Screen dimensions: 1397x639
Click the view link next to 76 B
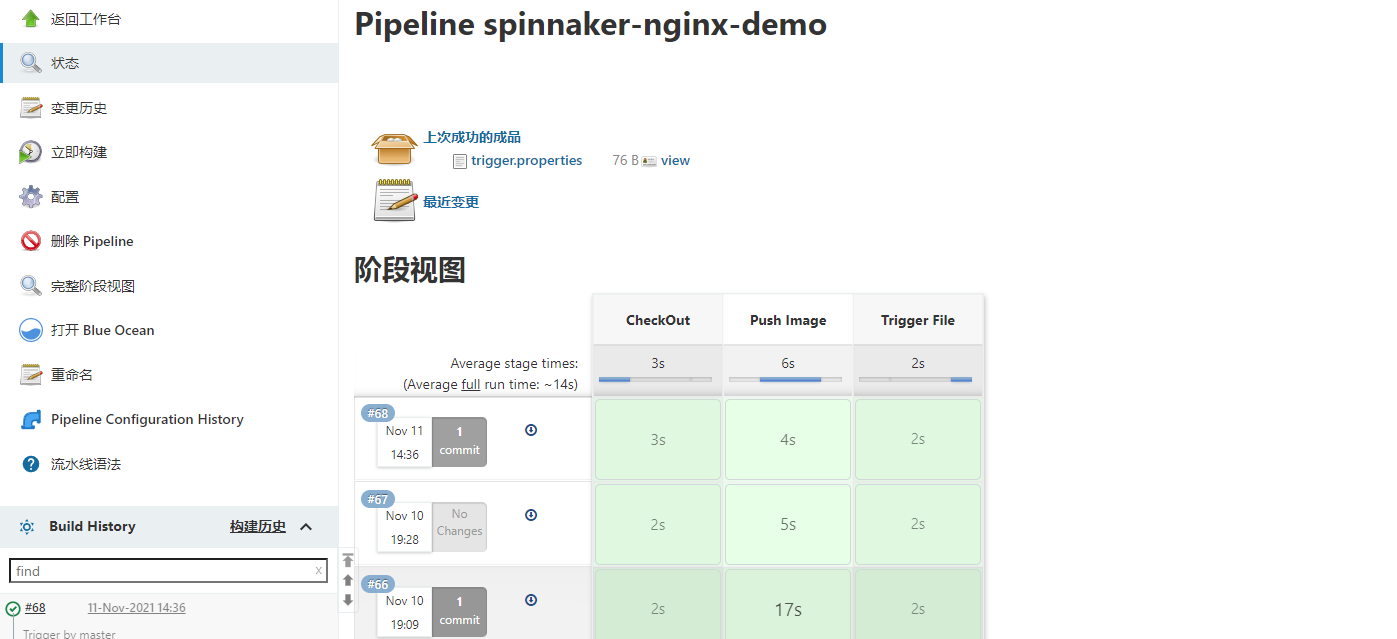675,160
